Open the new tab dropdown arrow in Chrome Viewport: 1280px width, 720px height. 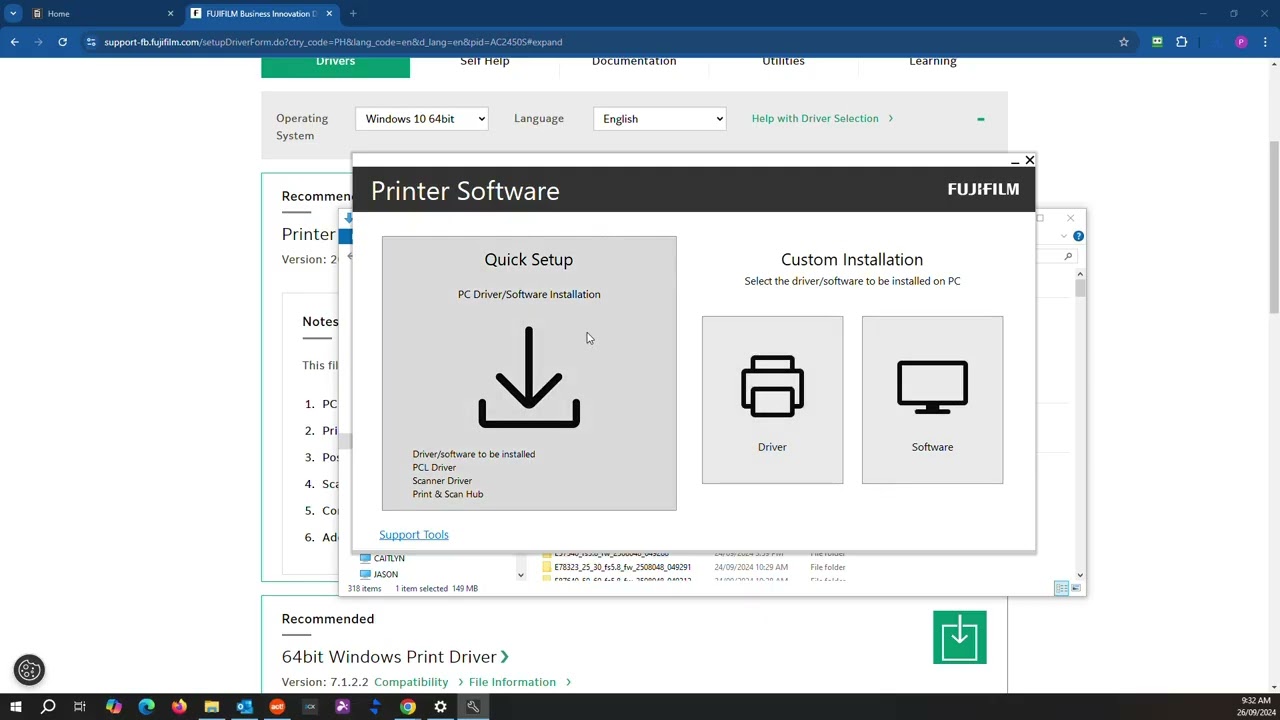13,14
